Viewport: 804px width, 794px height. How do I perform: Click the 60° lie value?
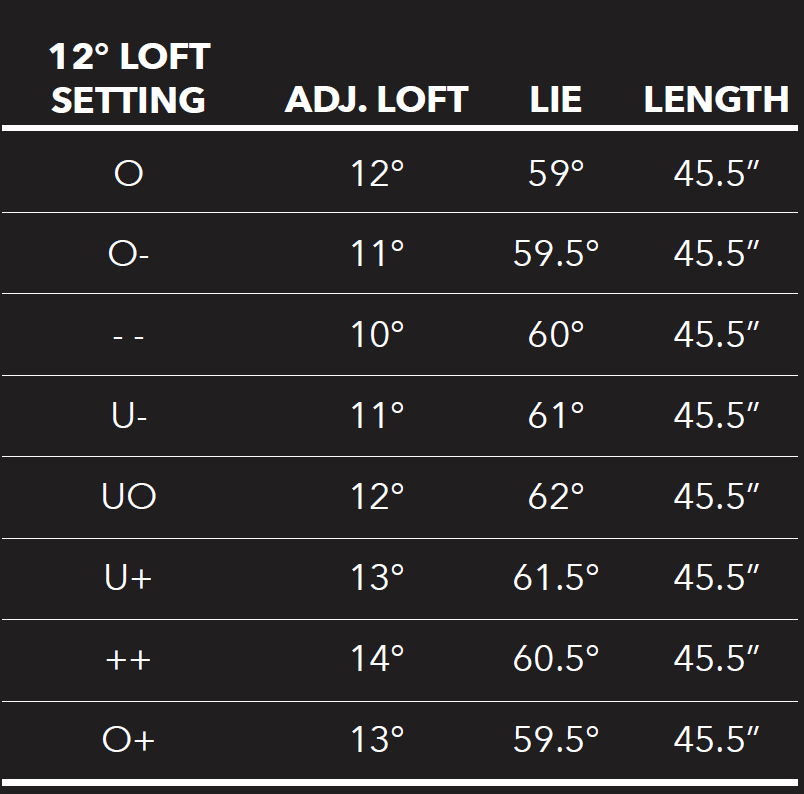[556, 335]
